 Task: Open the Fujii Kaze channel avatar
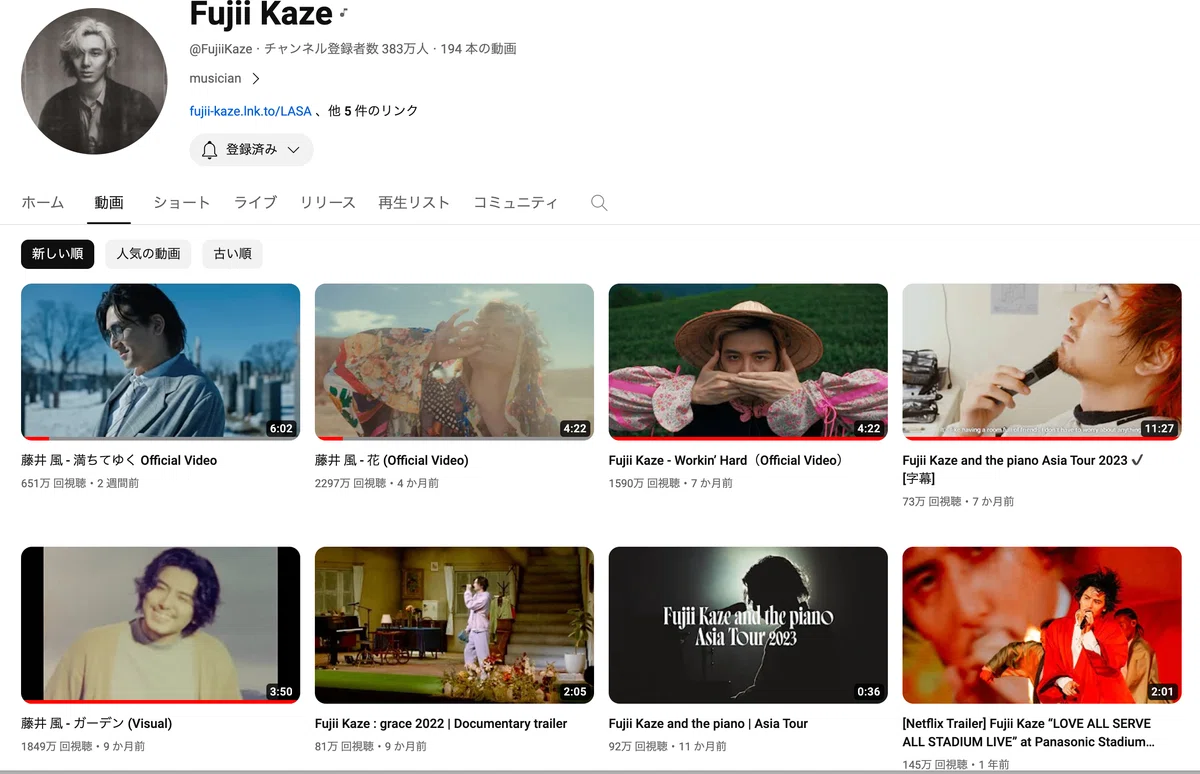[94, 81]
